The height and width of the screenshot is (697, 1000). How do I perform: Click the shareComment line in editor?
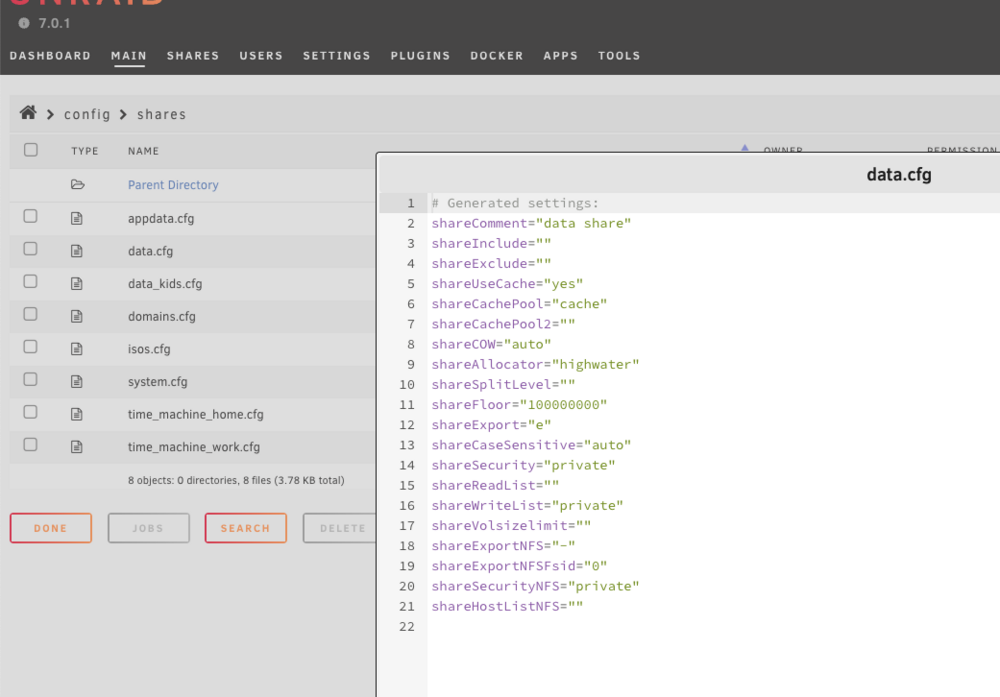pos(531,223)
